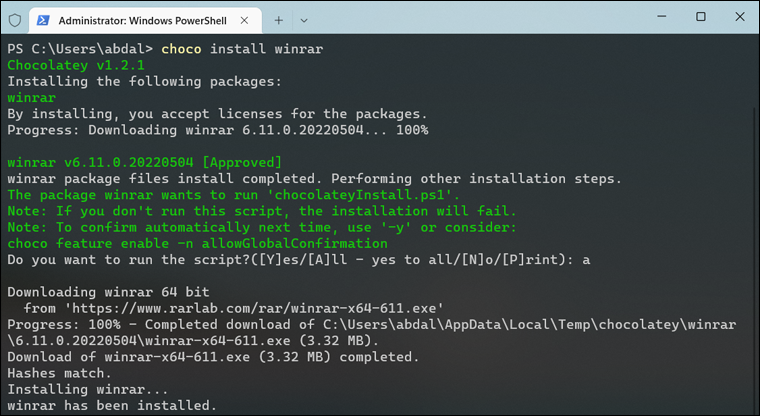Viewport: 760px width, 416px height.
Task: Minimize the terminal window
Action: [x=655, y=16]
